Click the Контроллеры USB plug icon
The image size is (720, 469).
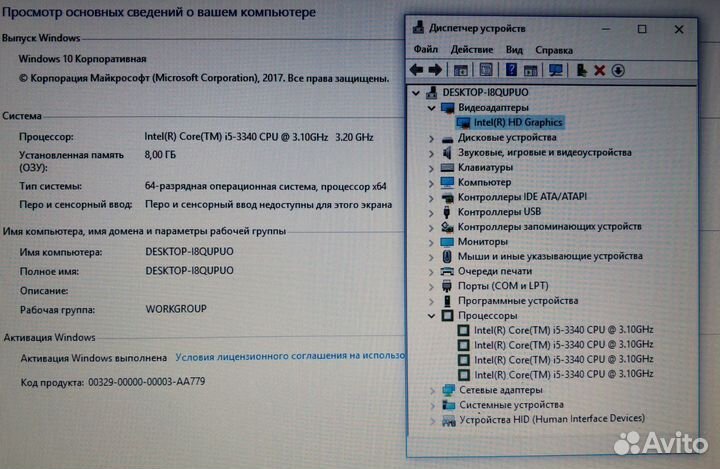point(446,212)
